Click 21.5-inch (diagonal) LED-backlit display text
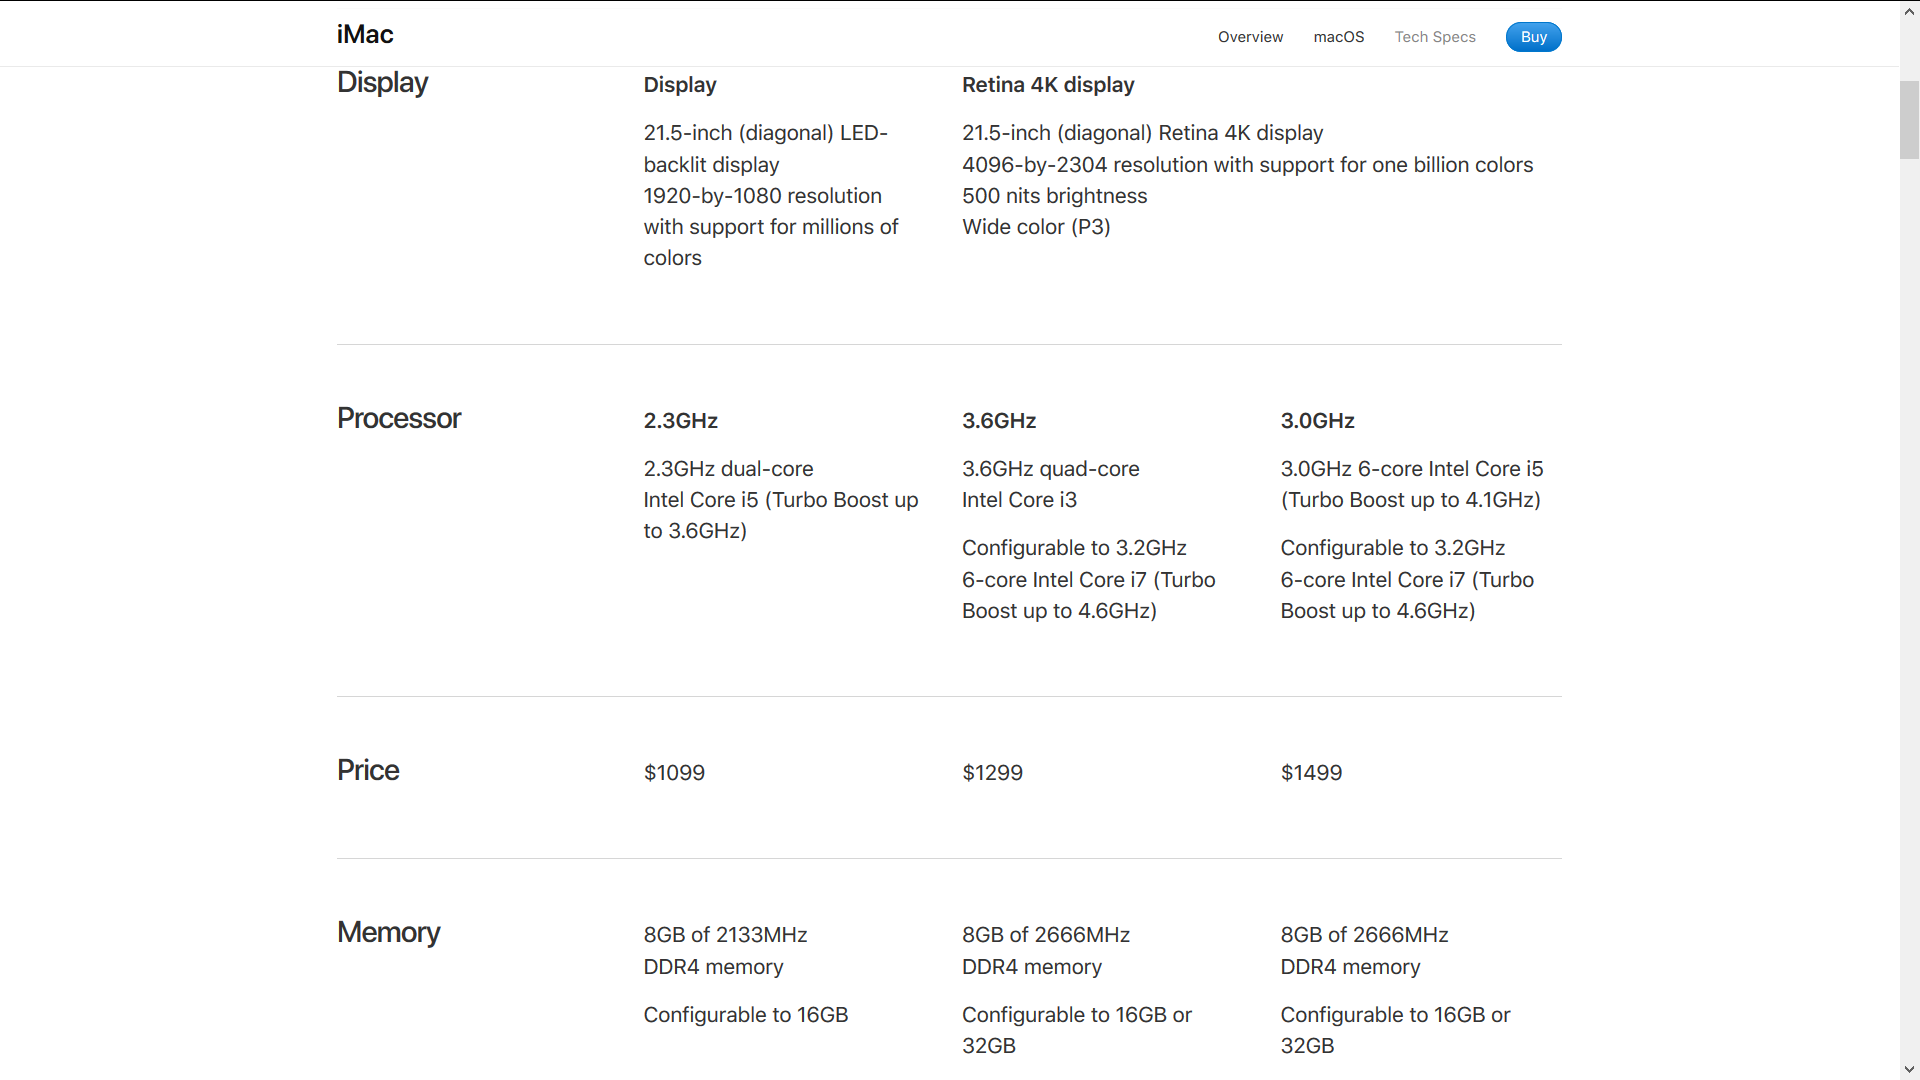The image size is (1920, 1080). click(x=765, y=149)
